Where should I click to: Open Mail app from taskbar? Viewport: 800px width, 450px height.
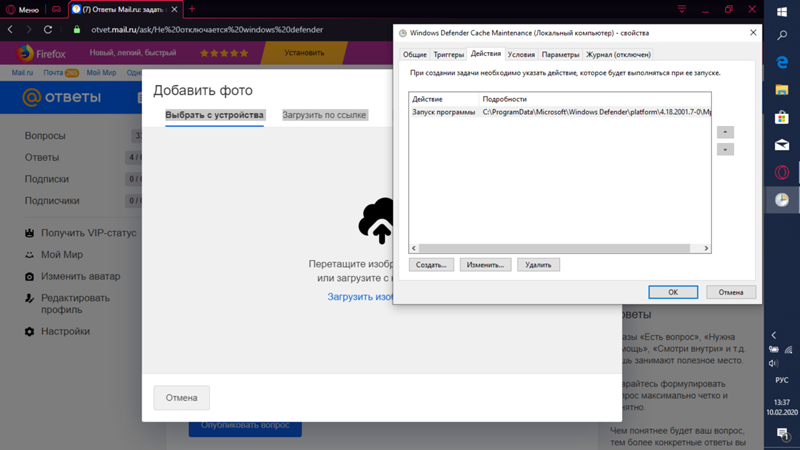pos(782,145)
